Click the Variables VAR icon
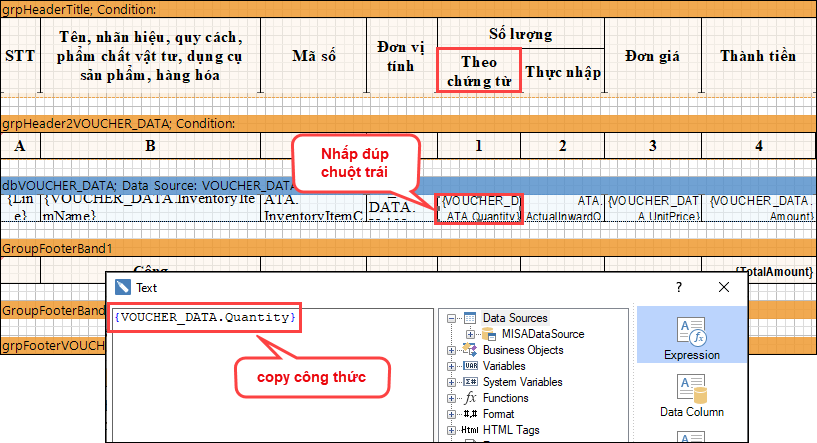Screen dimensions: 817x443 pos(471,366)
